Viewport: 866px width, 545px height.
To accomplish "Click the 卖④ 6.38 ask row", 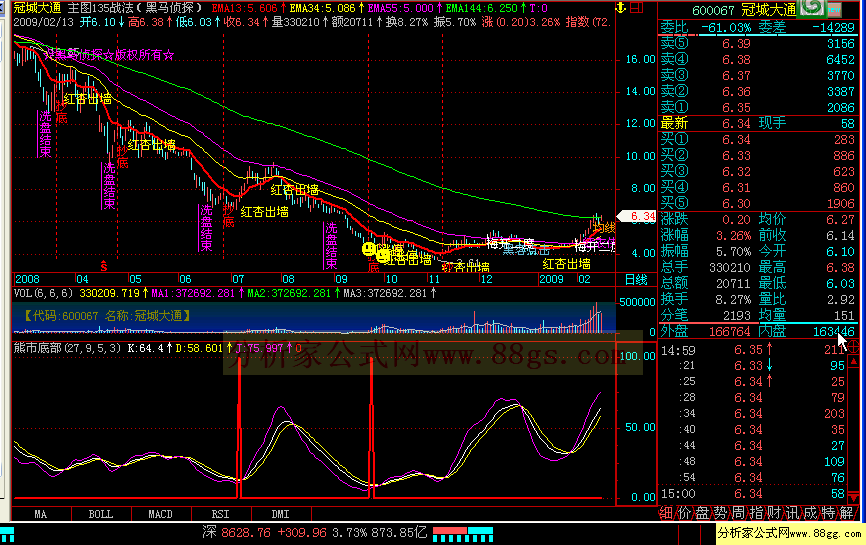I will 758,59.
